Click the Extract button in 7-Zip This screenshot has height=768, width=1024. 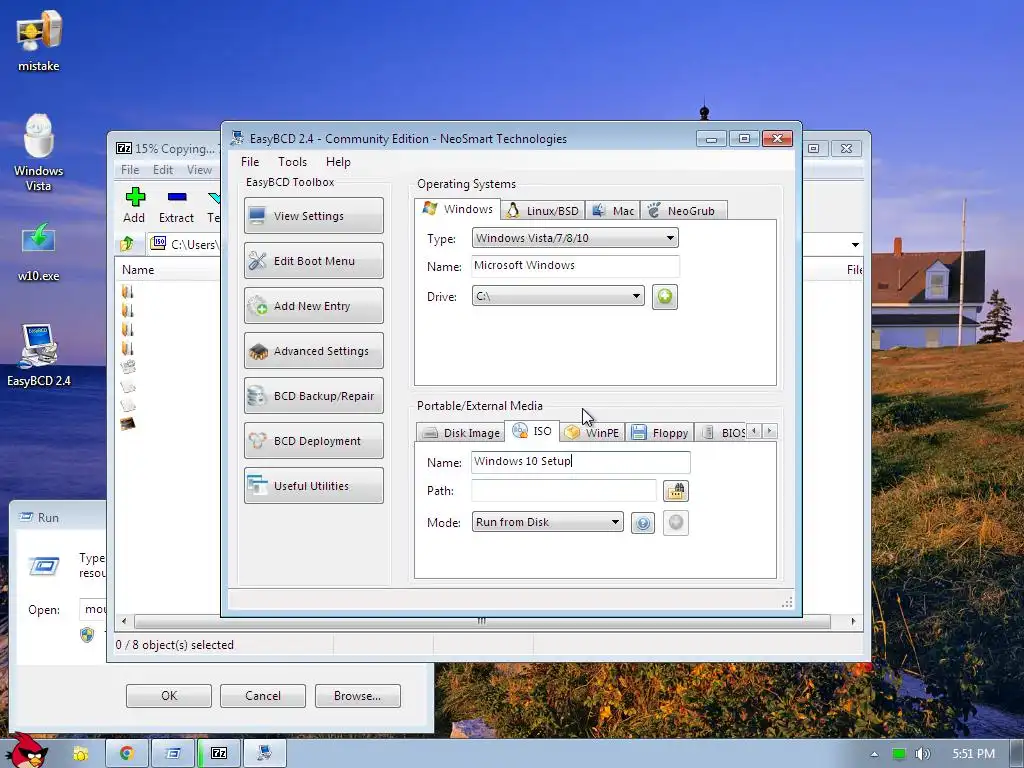(x=176, y=206)
